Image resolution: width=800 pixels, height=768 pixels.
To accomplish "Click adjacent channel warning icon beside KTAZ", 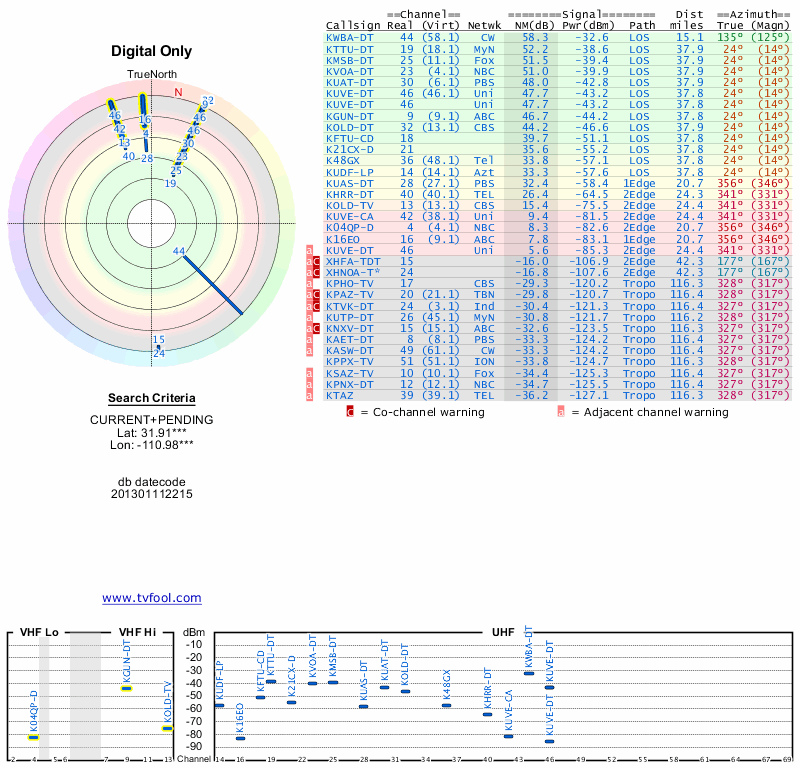I will click(309, 396).
